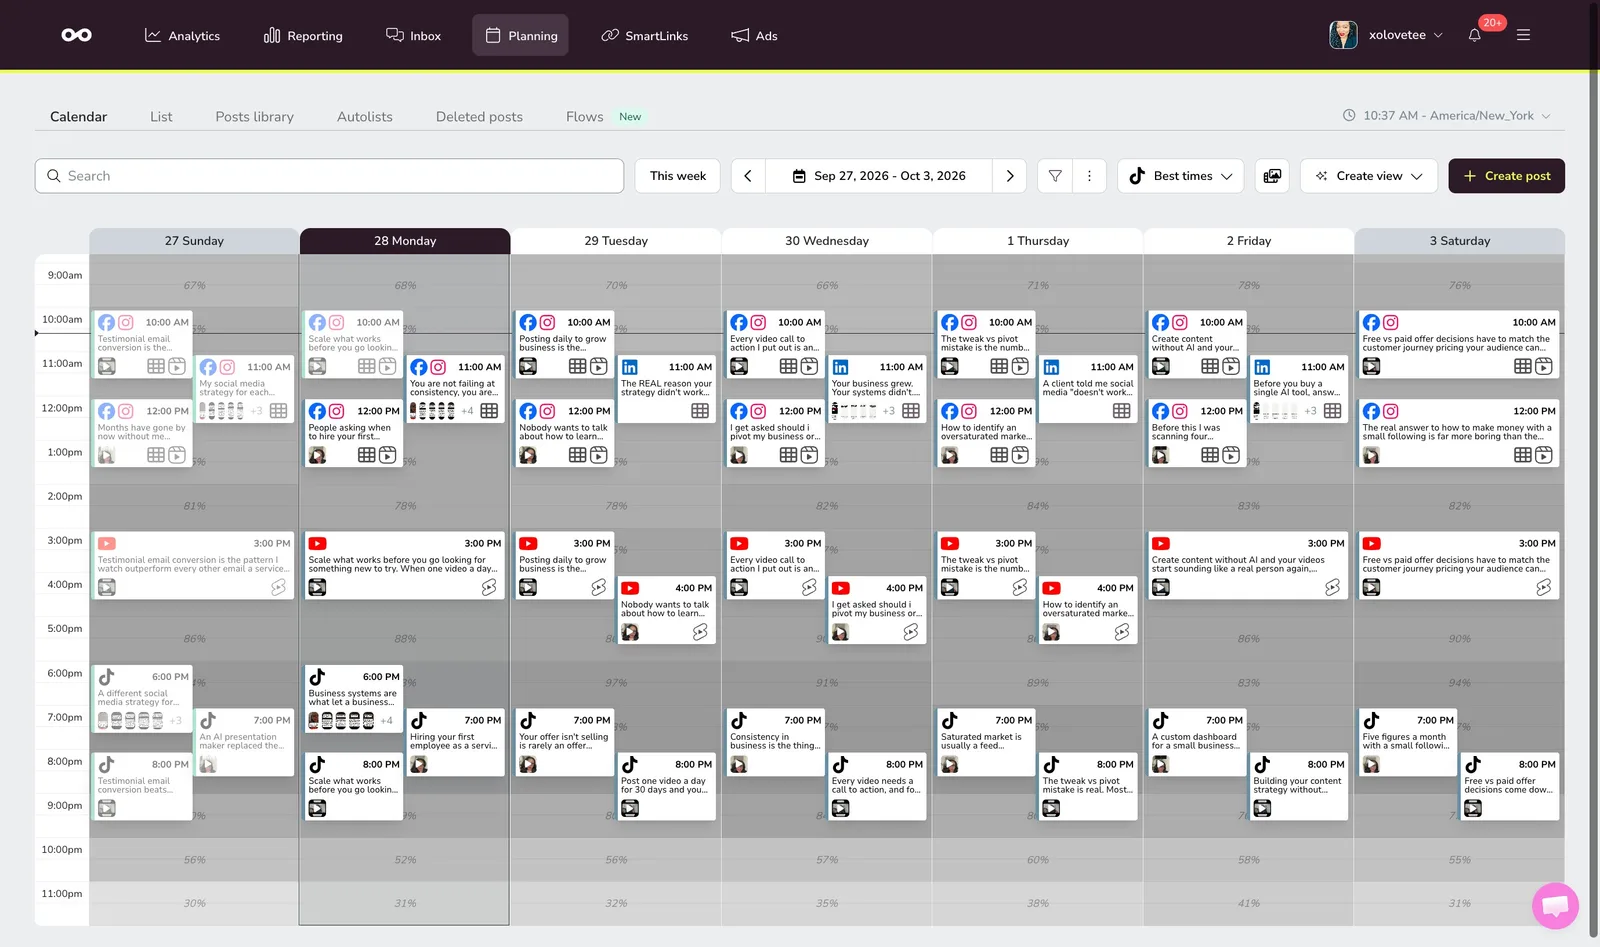
Task: Switch to the List tab
Action: [161, 117]
